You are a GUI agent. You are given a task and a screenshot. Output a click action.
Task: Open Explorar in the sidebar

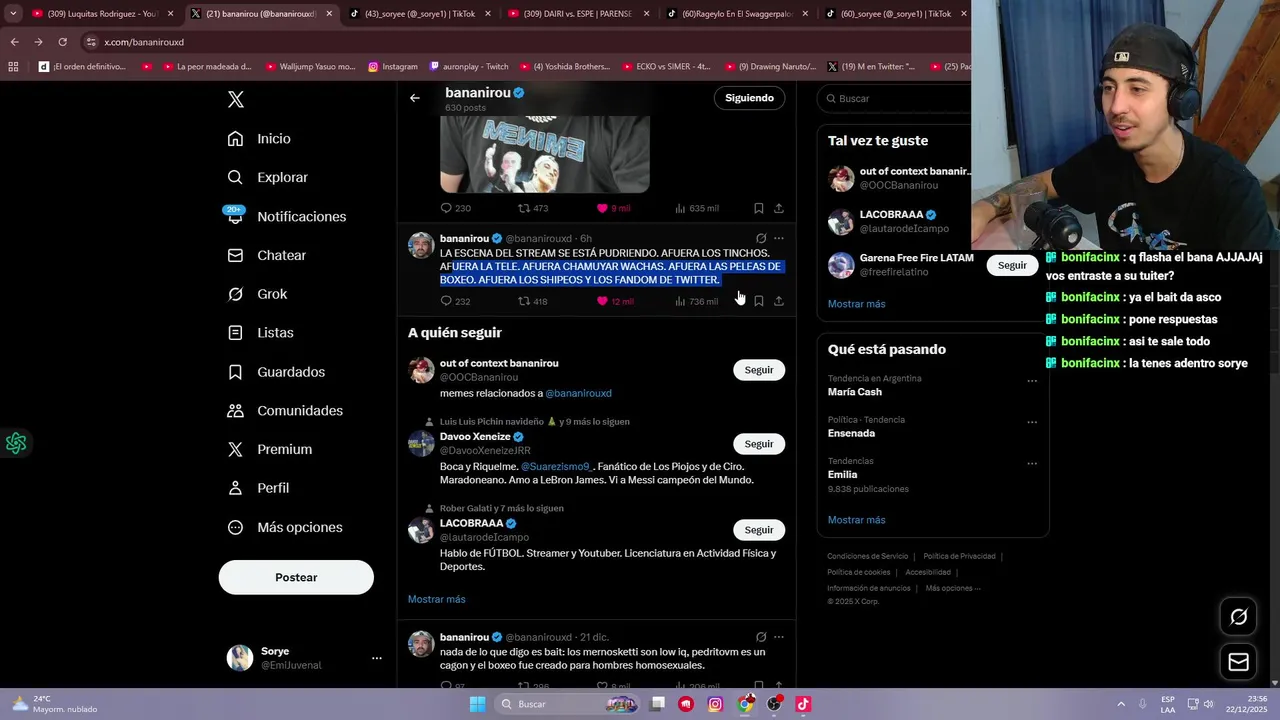[x=267, y=177]
